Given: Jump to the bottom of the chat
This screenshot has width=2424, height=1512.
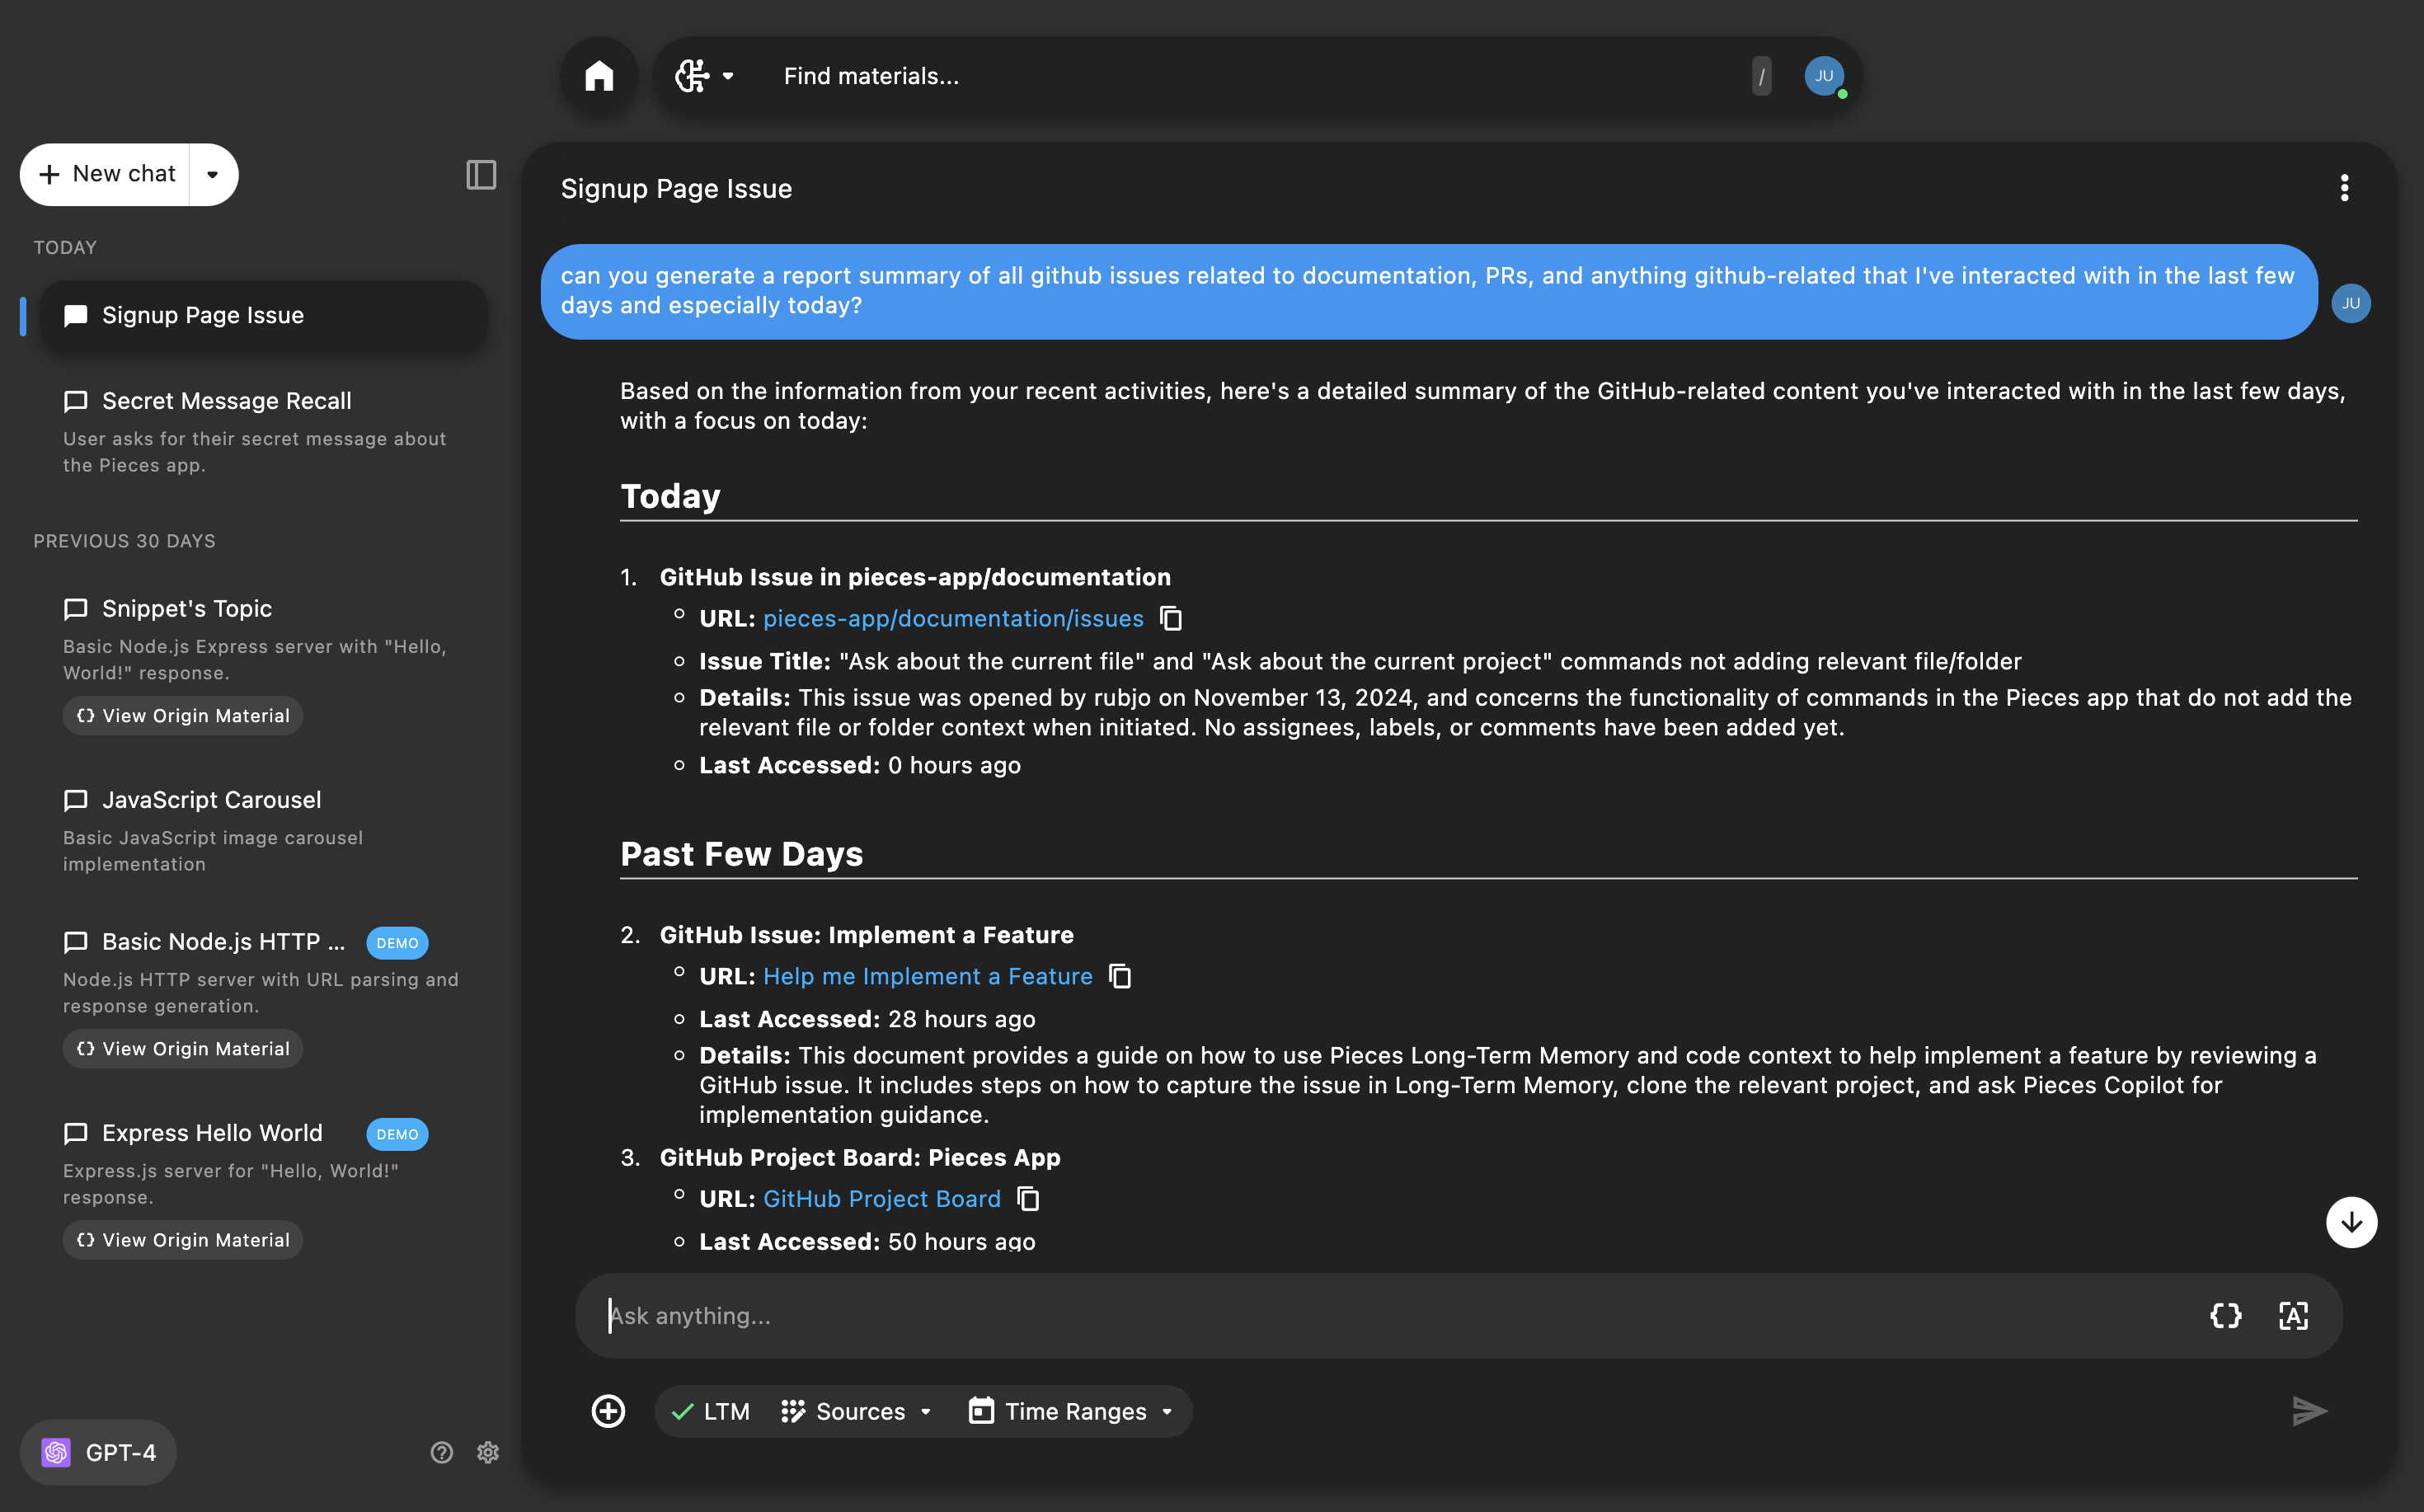Looking at the screenshot, I should click(2351, 1222).
